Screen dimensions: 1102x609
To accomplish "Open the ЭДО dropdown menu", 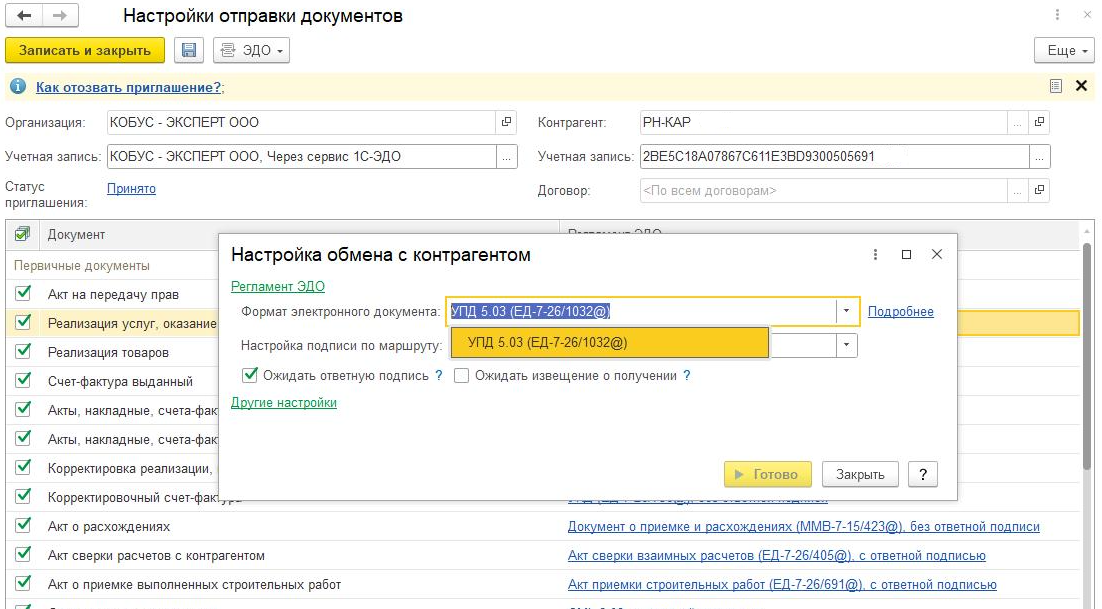I will [x=251, y=51].
